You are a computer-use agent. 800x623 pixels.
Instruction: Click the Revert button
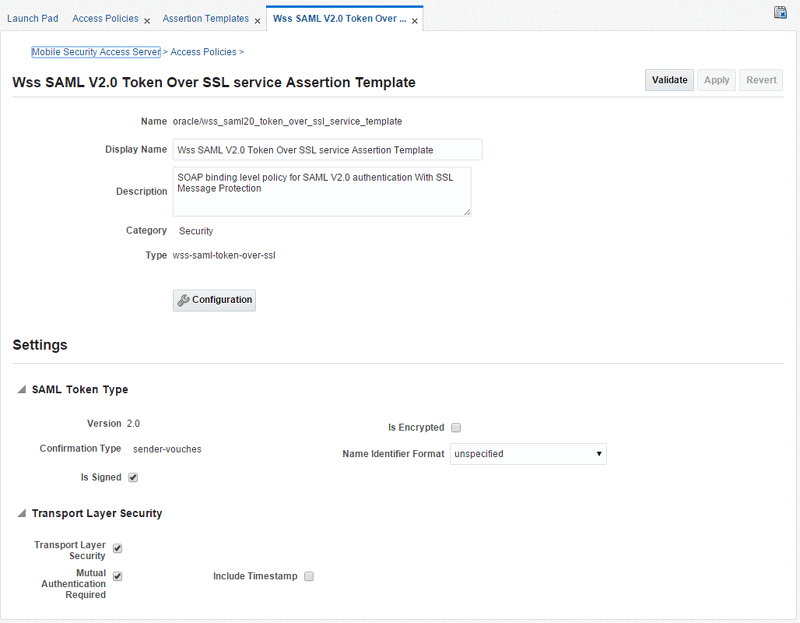pos(761,80)
